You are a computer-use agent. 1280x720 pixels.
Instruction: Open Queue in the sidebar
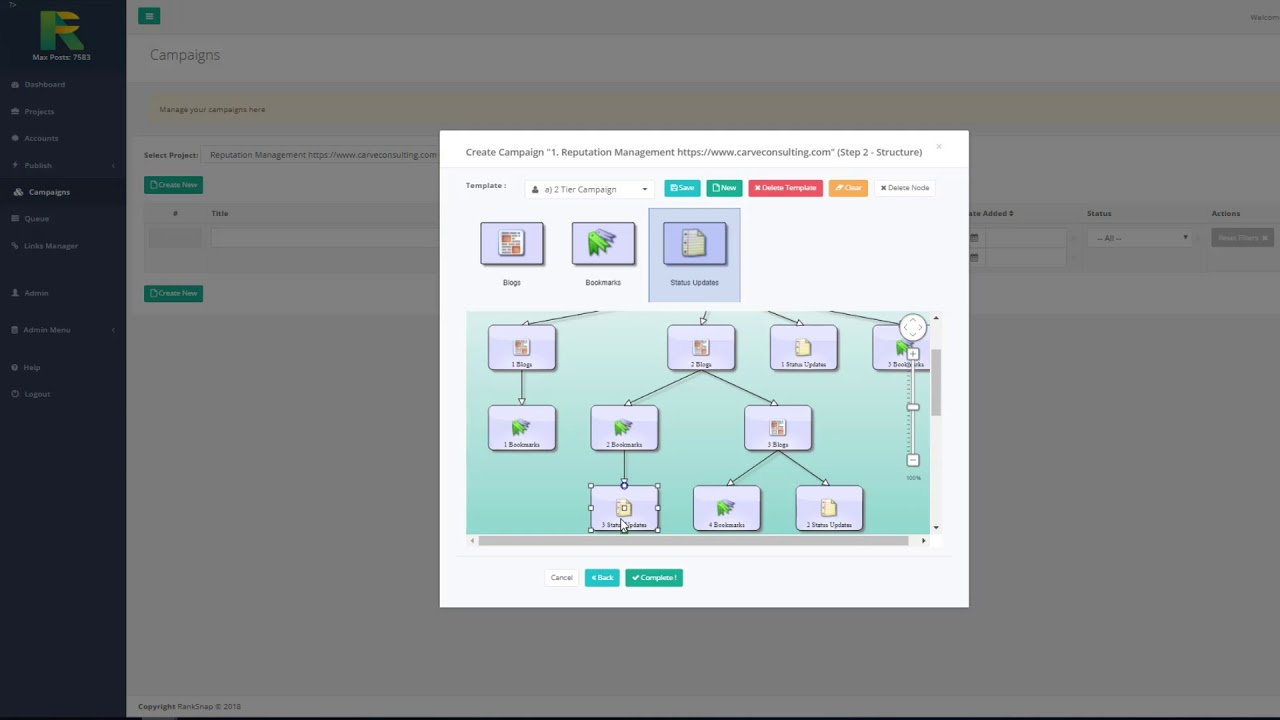36,218
